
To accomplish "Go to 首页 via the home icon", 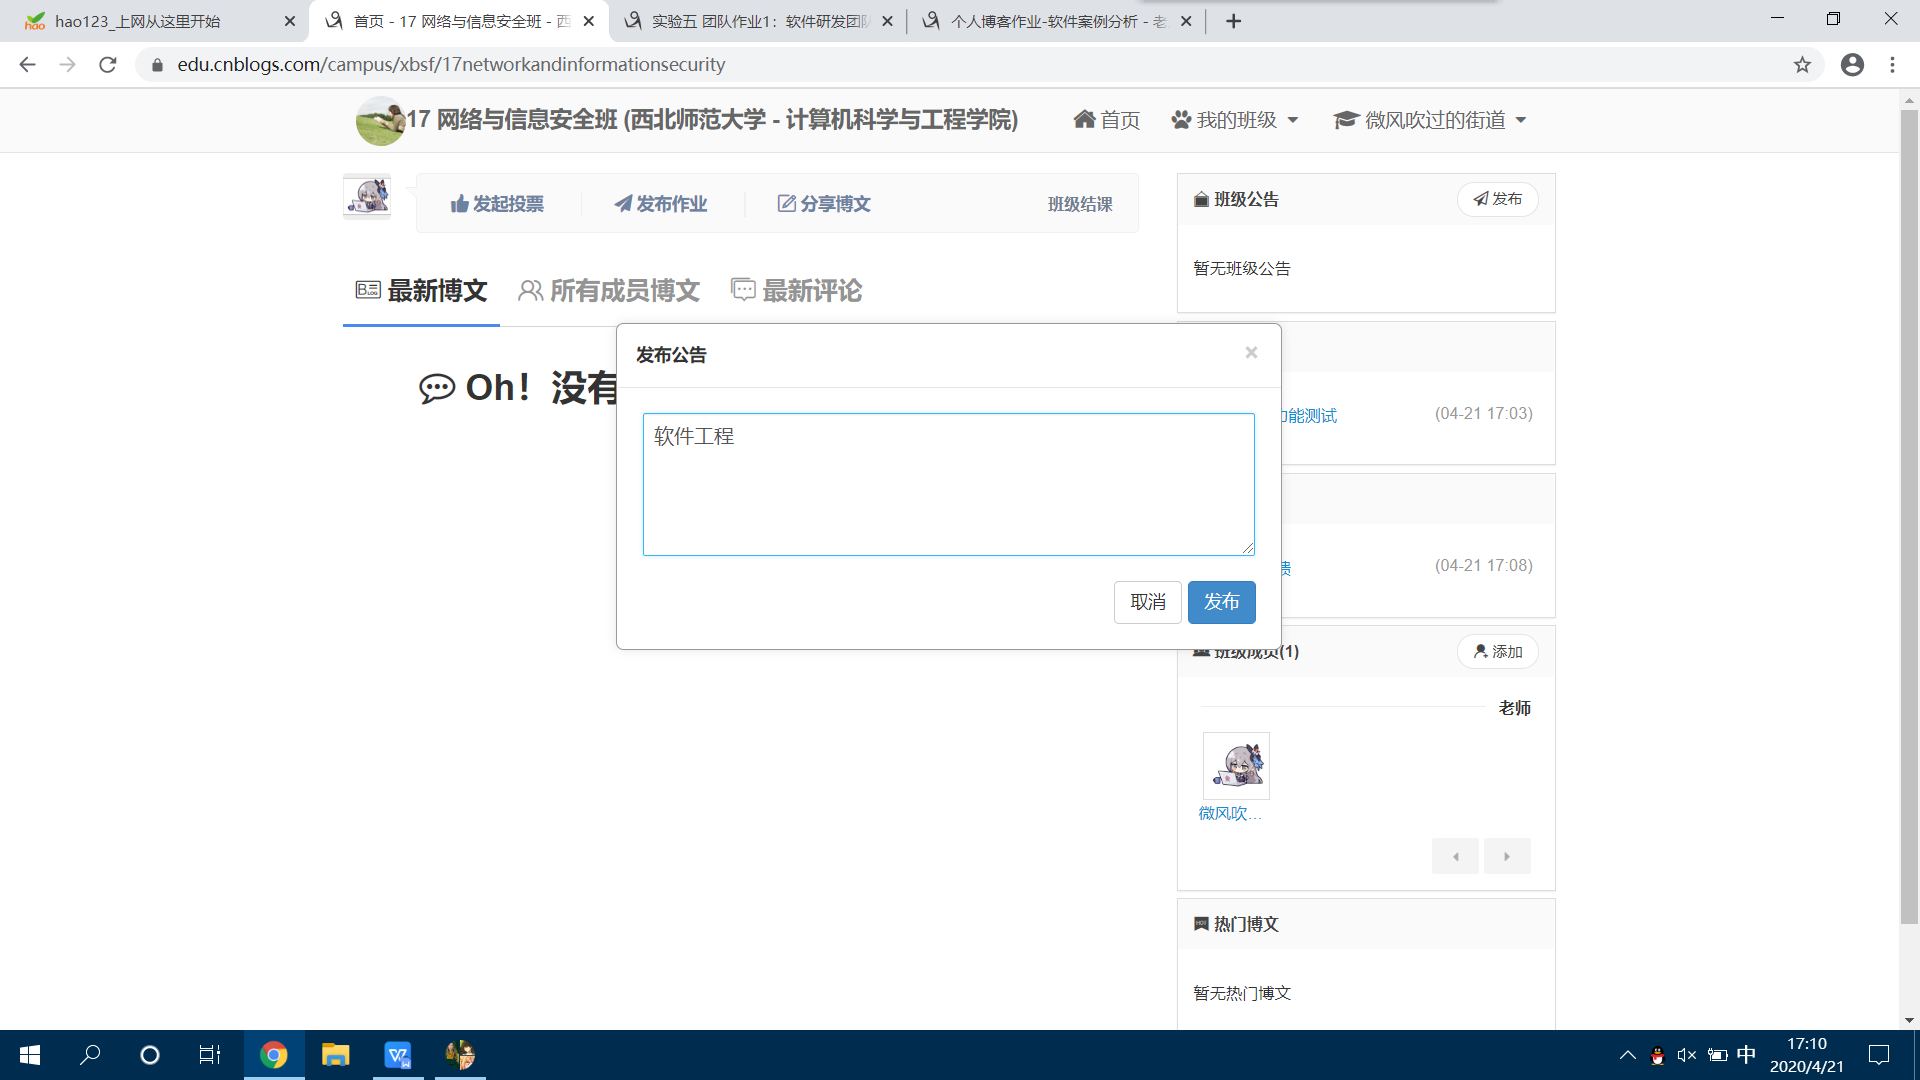I will click(x=1085, y=120).
